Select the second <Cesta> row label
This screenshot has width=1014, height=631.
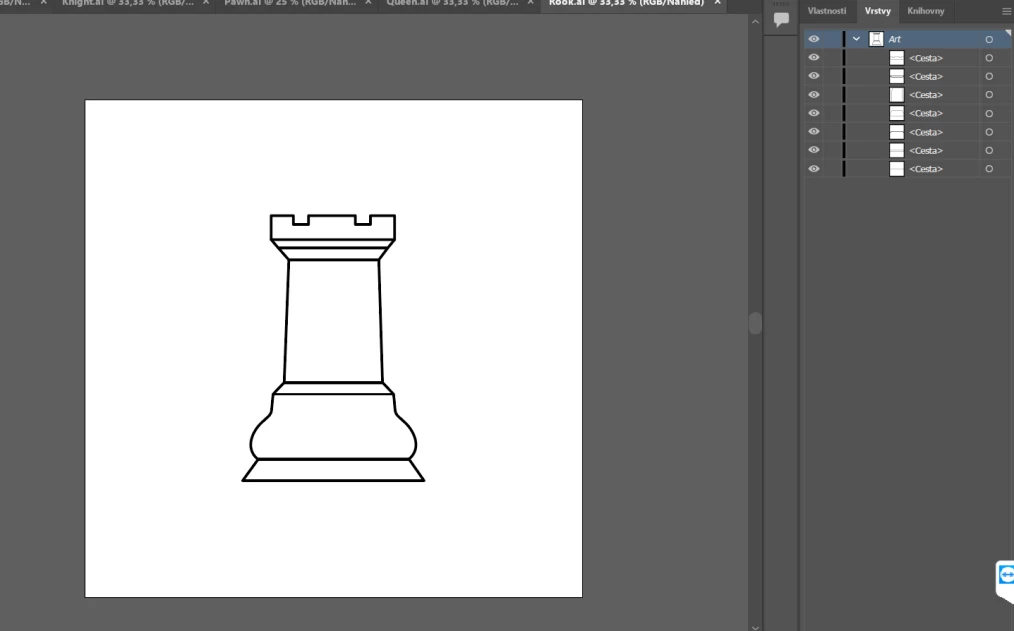click(925, 76)
